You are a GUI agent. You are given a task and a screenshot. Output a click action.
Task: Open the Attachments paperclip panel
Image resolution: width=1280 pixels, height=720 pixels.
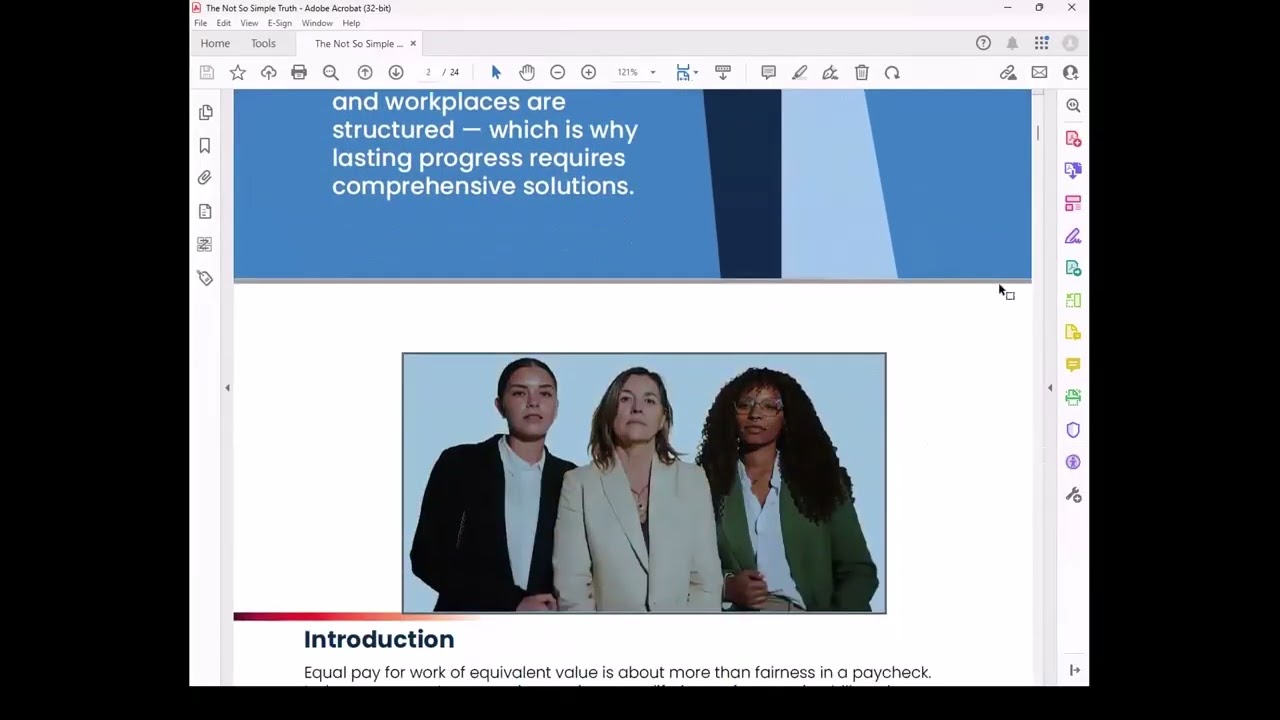click(x=205, y=178)
